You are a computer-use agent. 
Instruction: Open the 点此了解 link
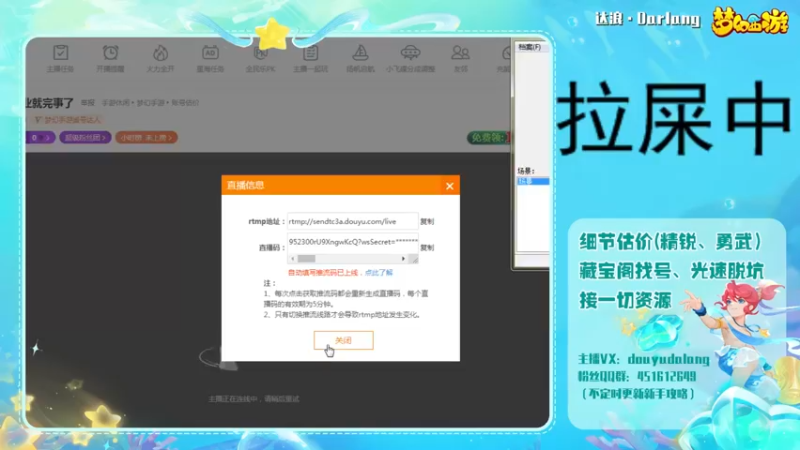coord(379,273)
